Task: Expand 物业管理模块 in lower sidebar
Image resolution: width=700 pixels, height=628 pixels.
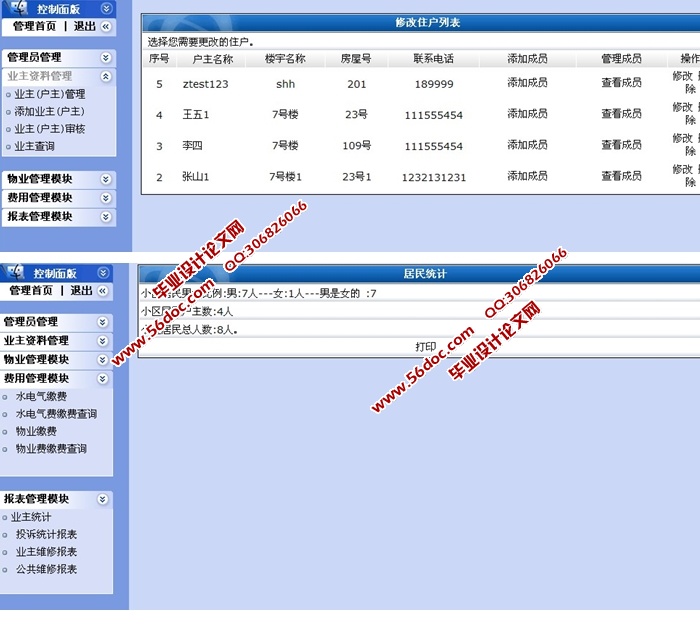Action: tap(103, 360)
